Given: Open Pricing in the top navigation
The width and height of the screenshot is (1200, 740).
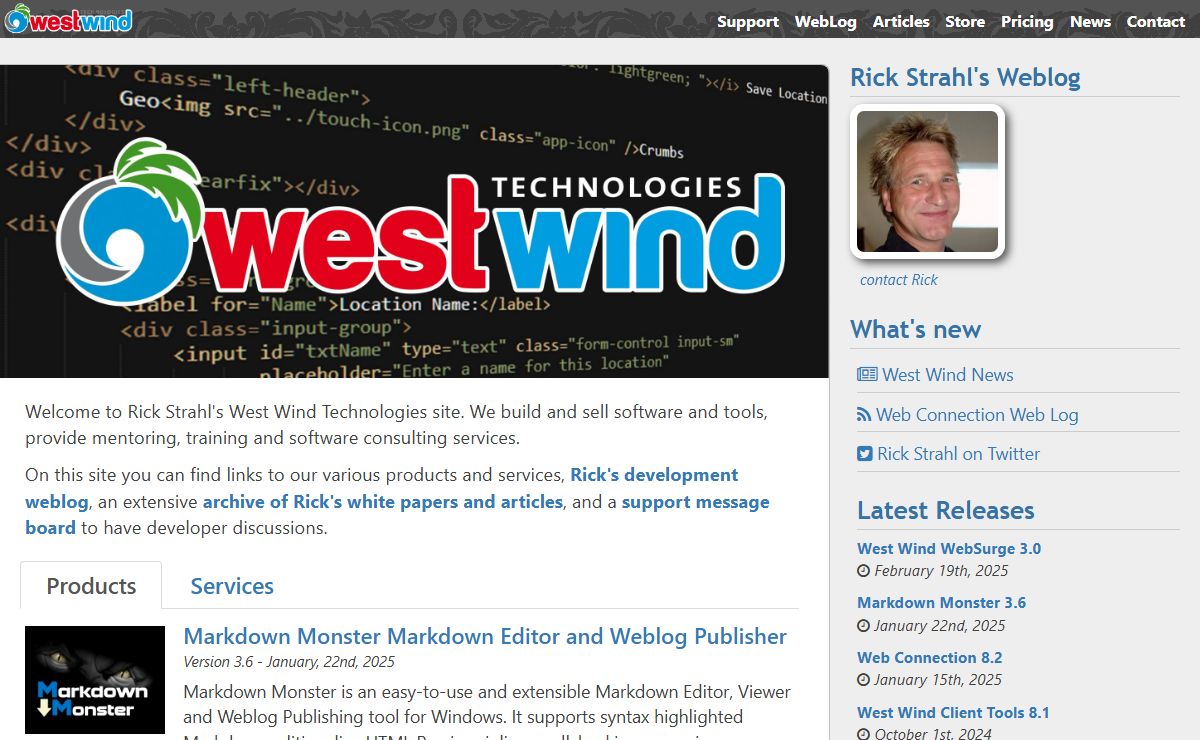Looking at the screenshot, I should [1027, 21].
